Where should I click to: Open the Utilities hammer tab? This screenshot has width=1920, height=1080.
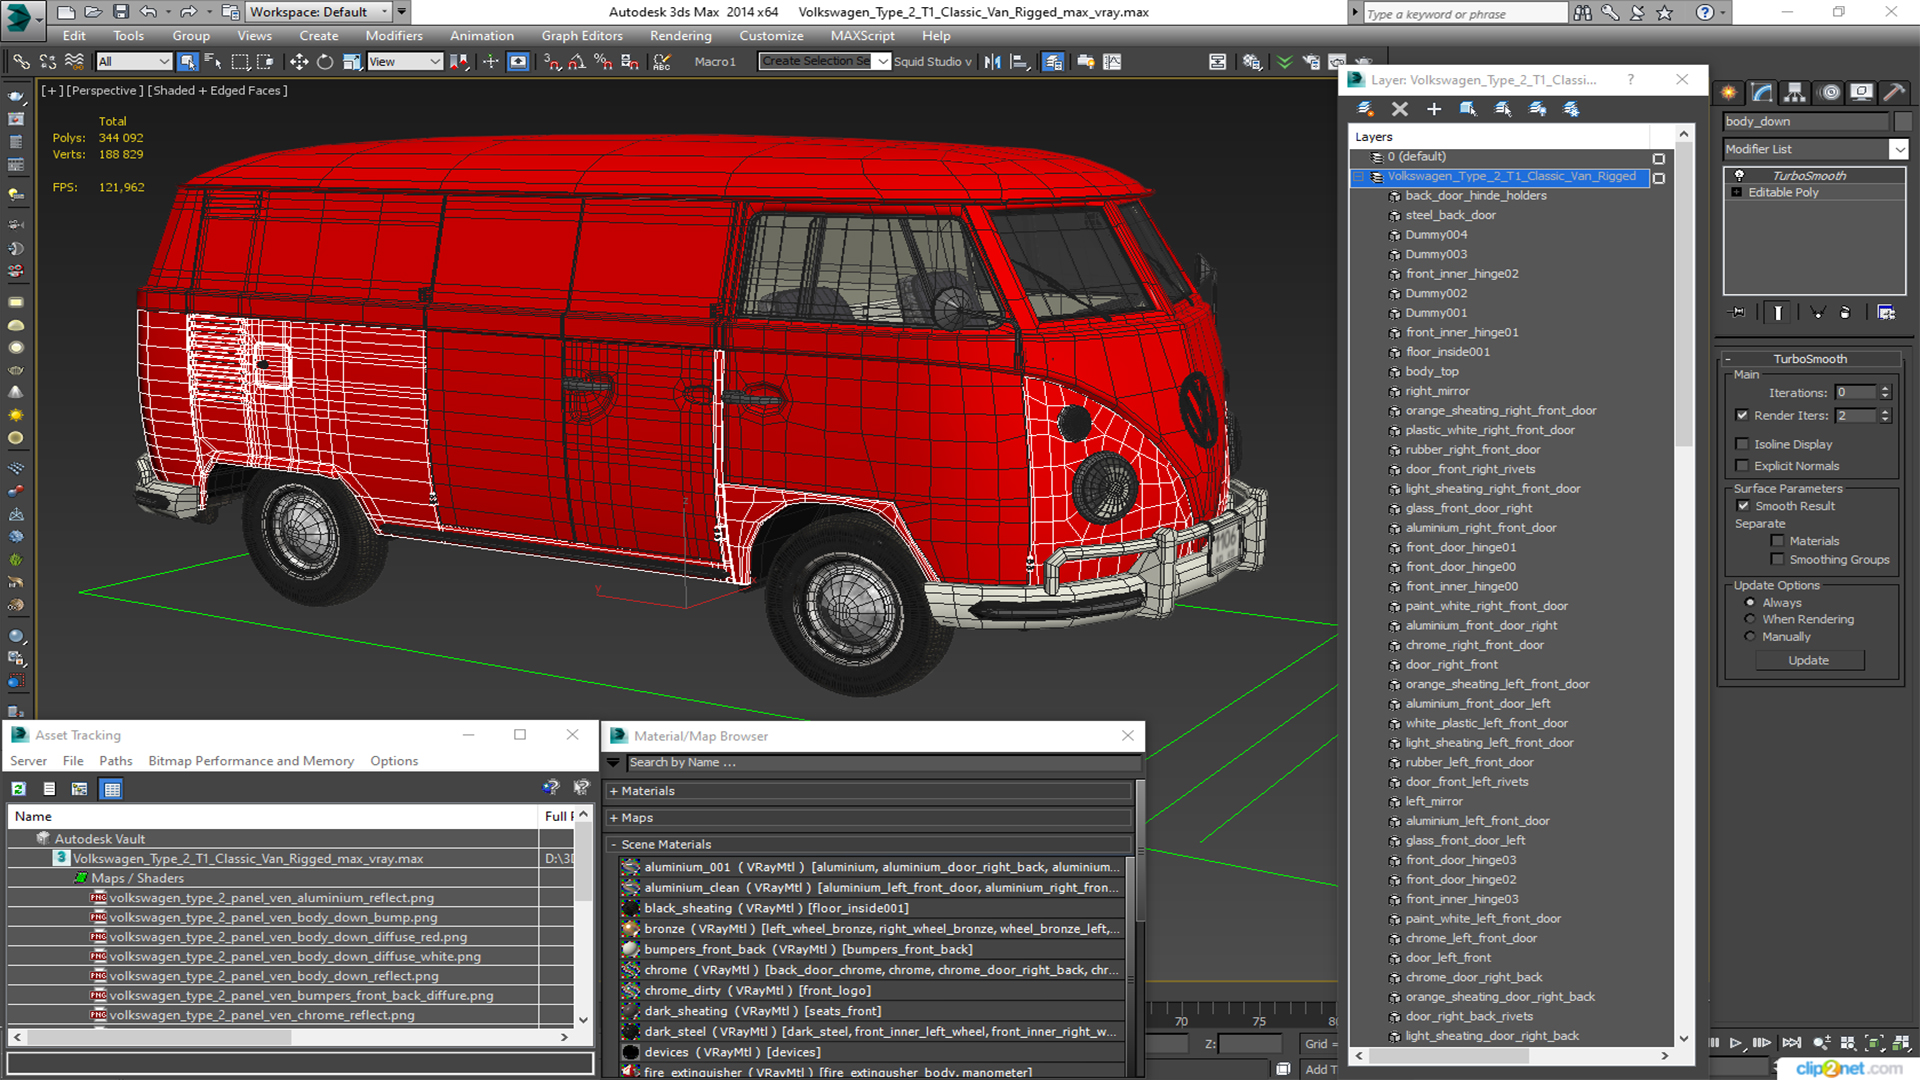pyautogui.click(x=1894, y=92)
